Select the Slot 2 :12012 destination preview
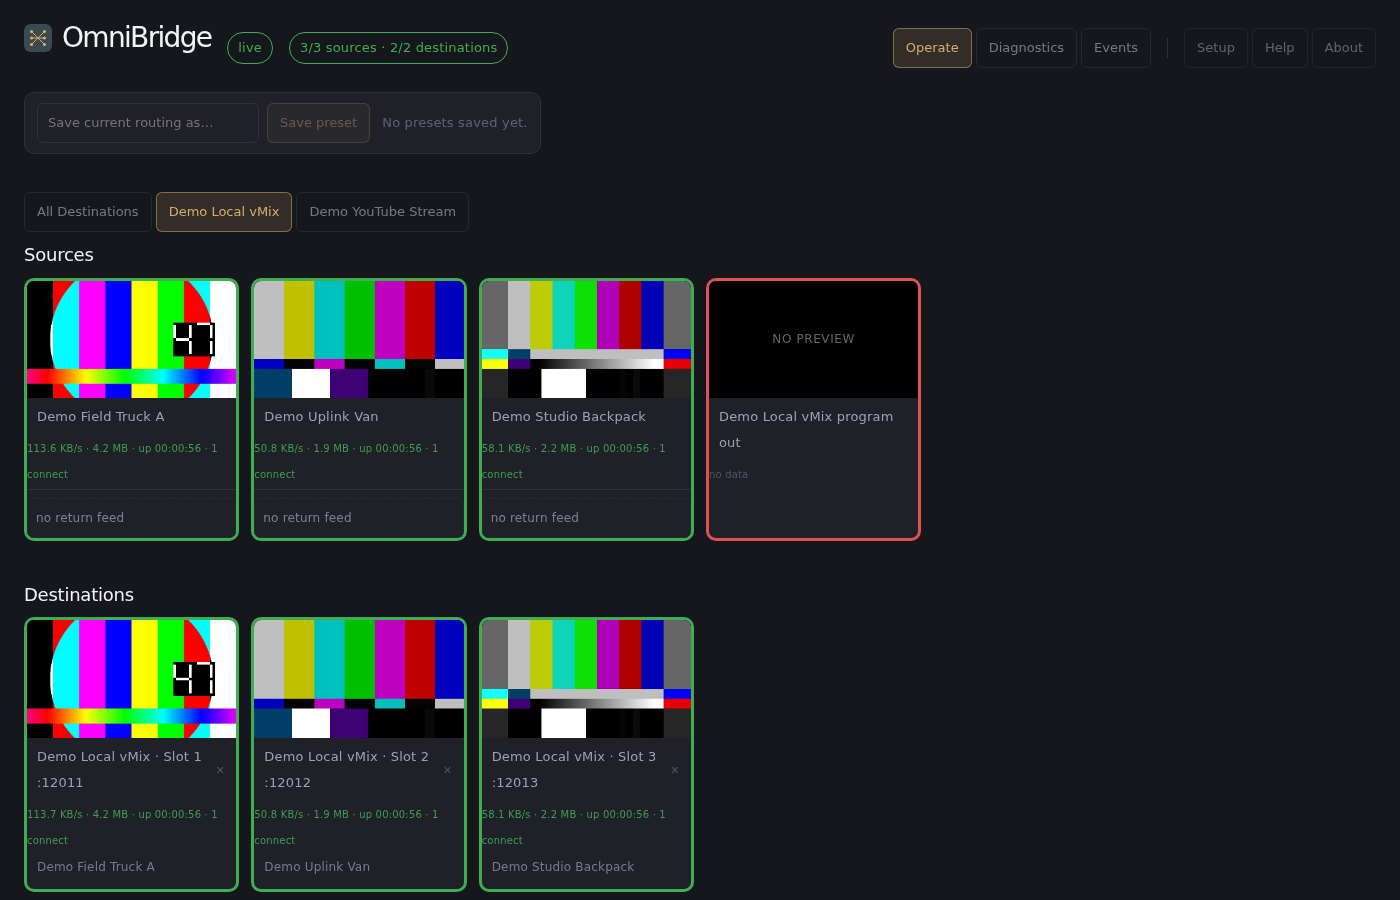 tap(359, 679)
